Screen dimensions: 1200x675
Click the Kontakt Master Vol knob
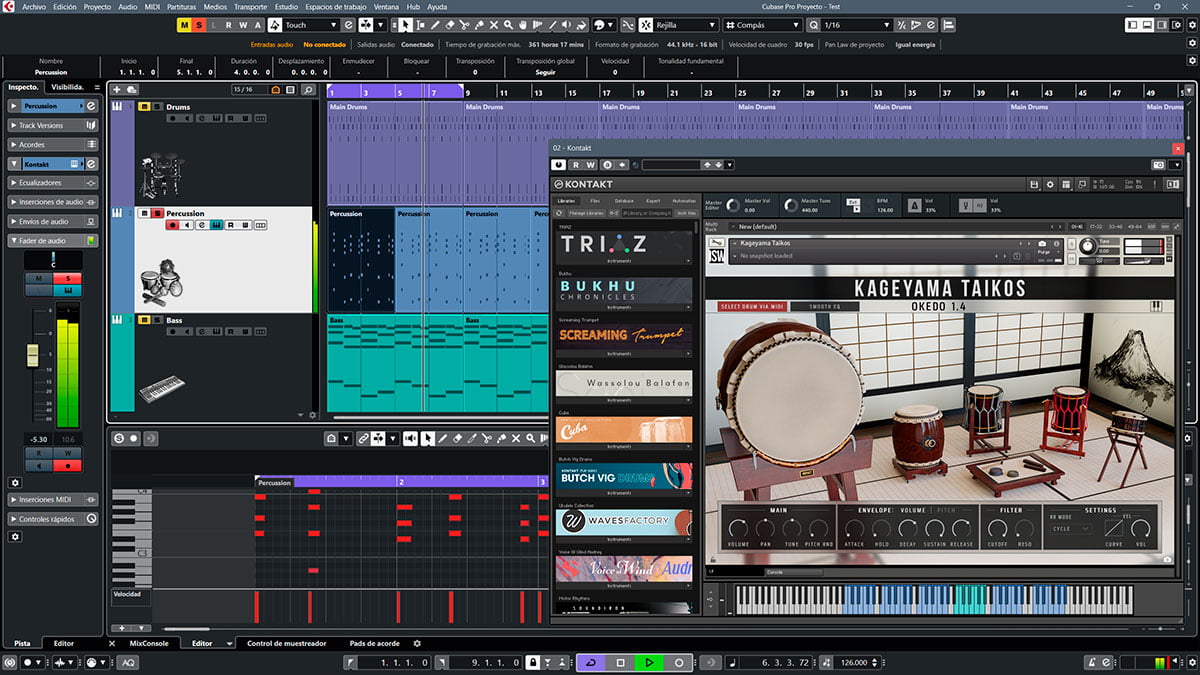coord(734,204)
